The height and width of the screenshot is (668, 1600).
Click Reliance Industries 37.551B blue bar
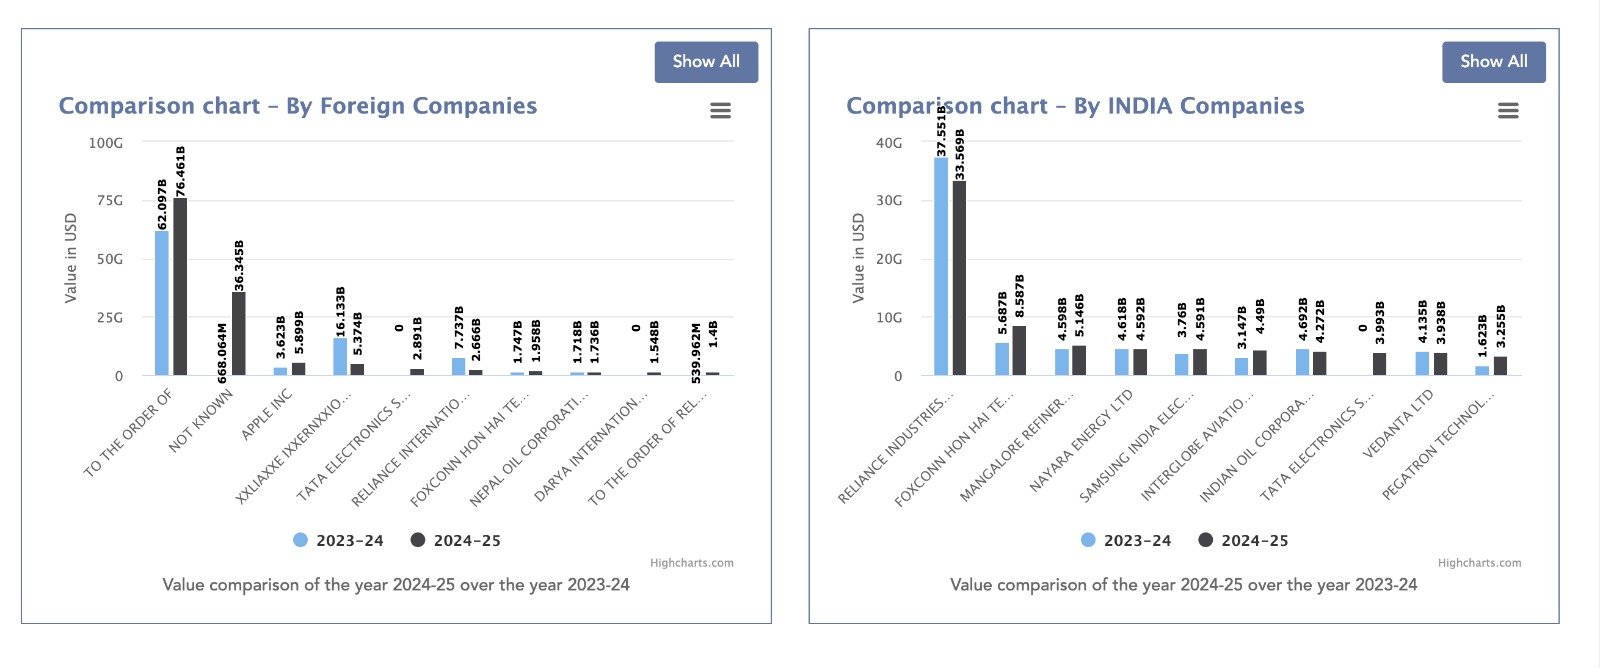[x=941, y=270]
